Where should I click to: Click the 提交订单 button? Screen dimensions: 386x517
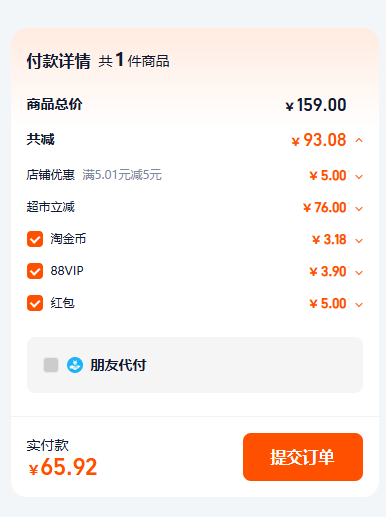point(303,457)
